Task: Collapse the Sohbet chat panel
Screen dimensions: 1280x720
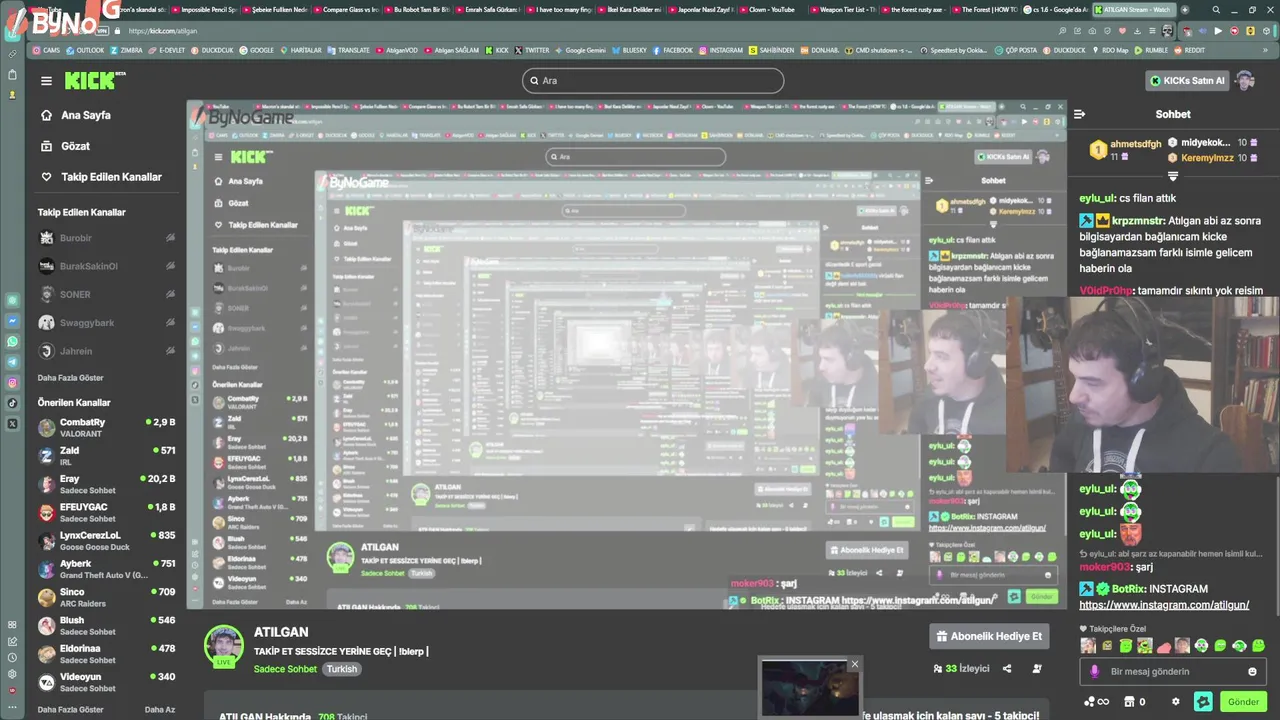Action: click(1080, 114)
